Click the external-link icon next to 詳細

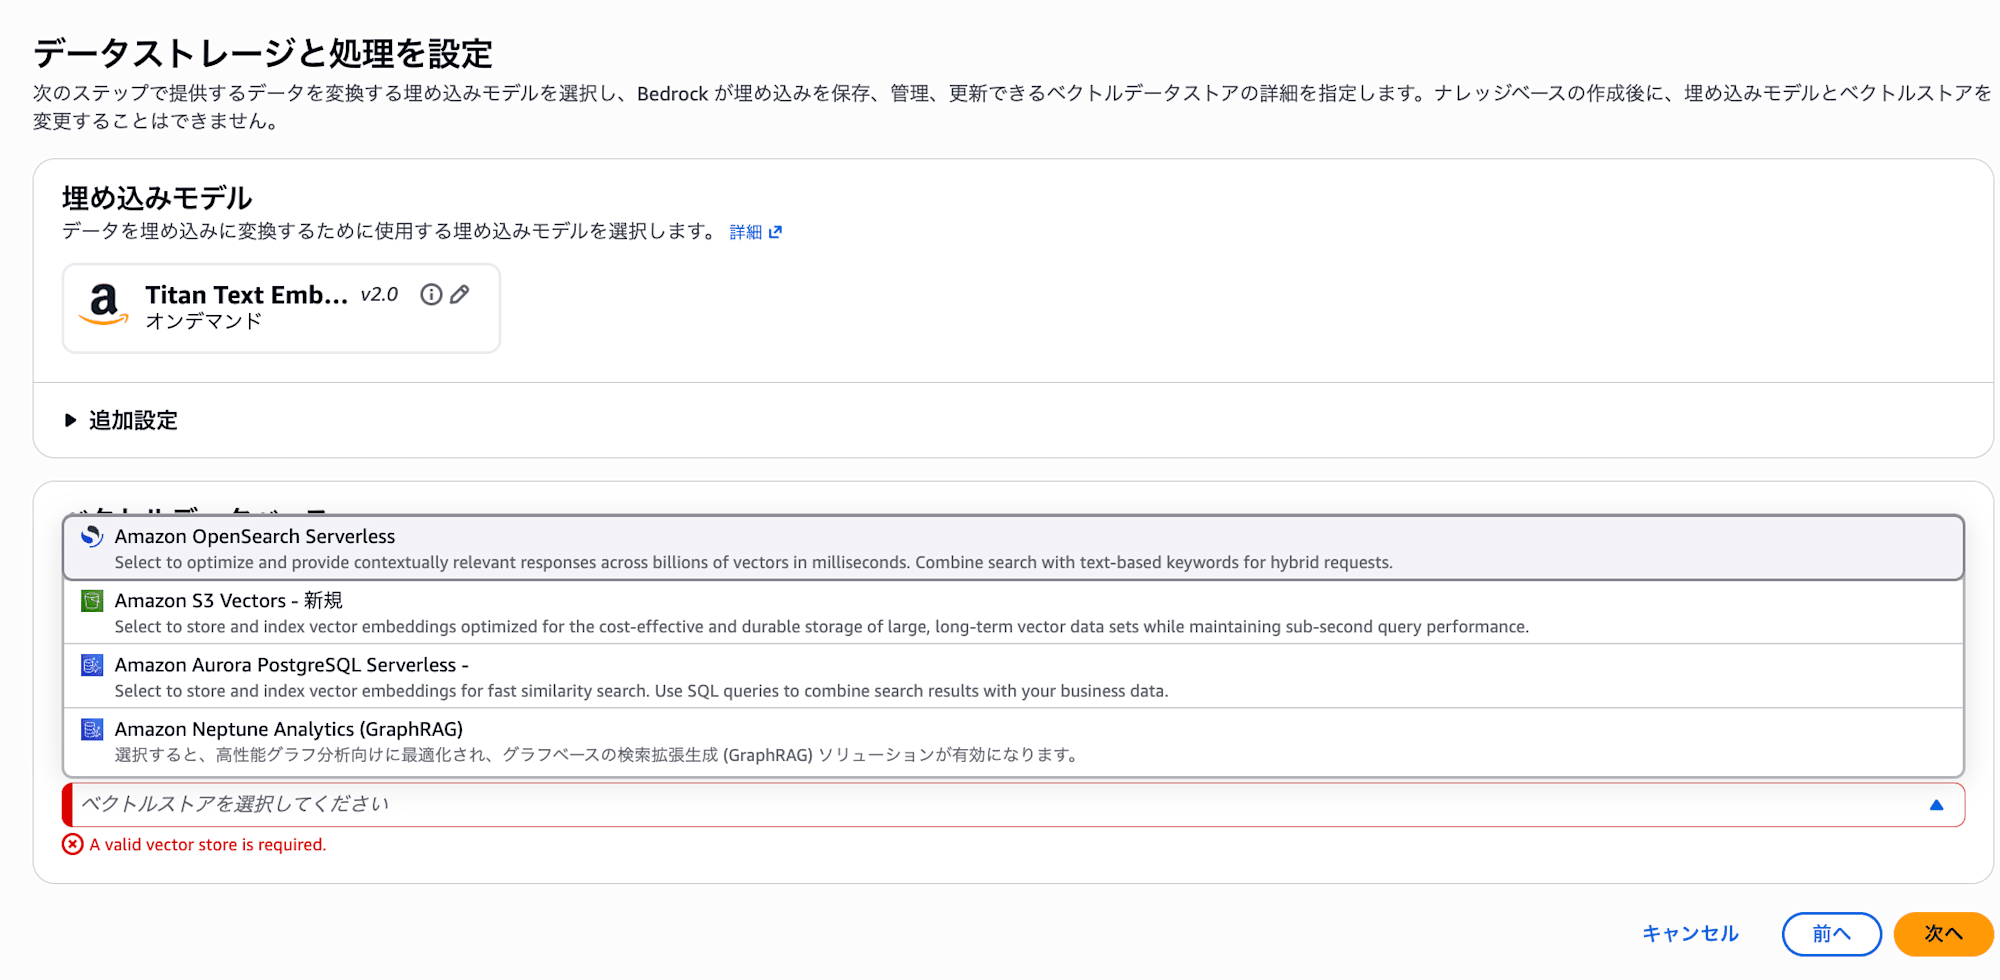[x=775, y=232]
